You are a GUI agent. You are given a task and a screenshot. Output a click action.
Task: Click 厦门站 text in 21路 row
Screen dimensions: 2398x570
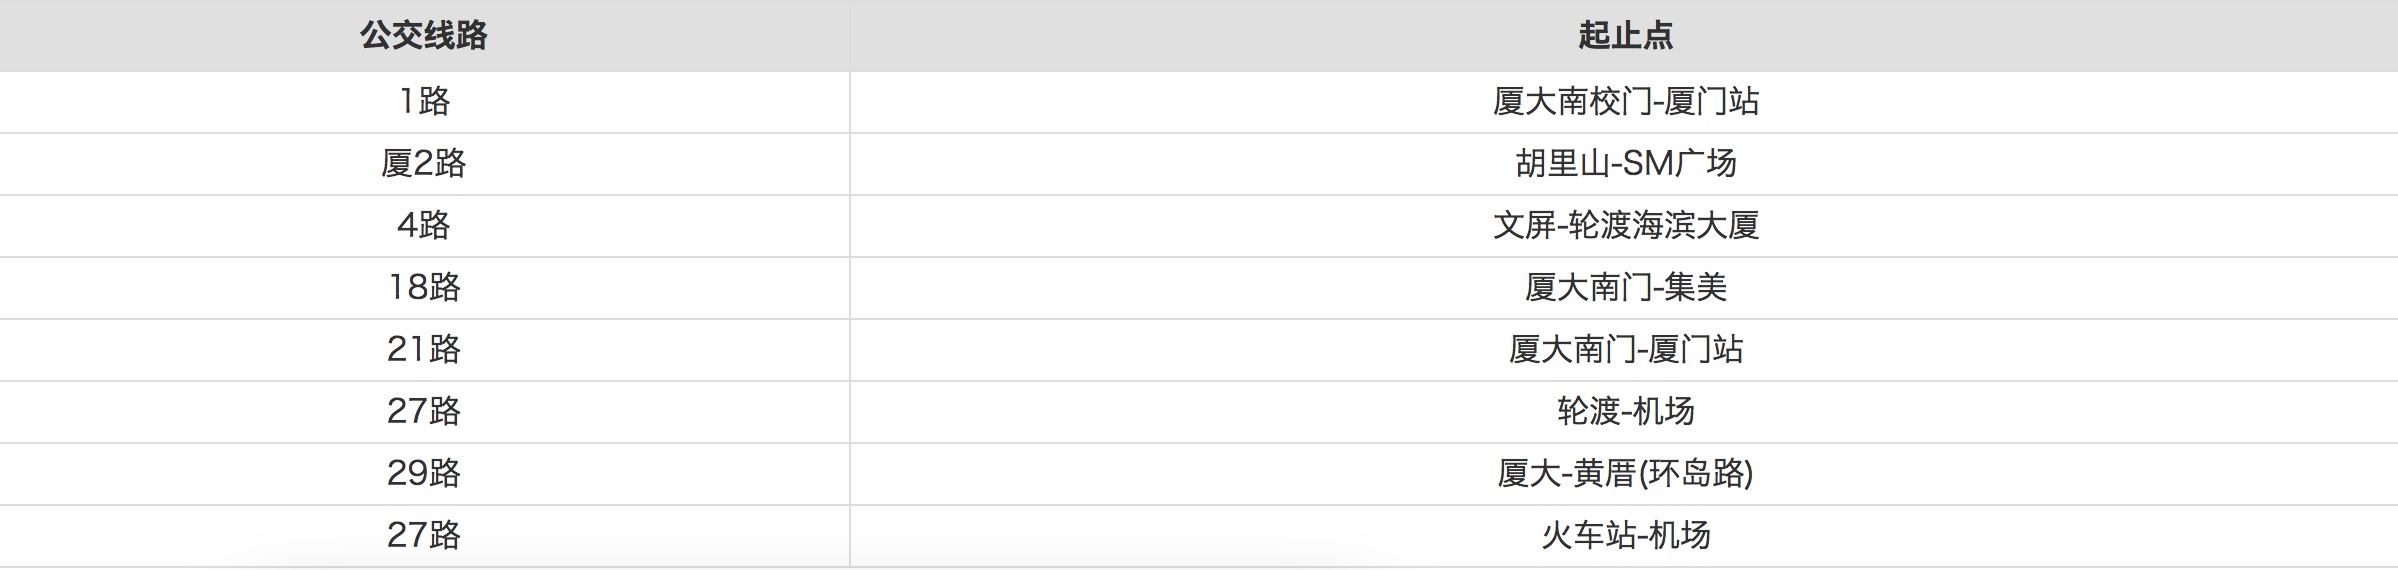1696,350
